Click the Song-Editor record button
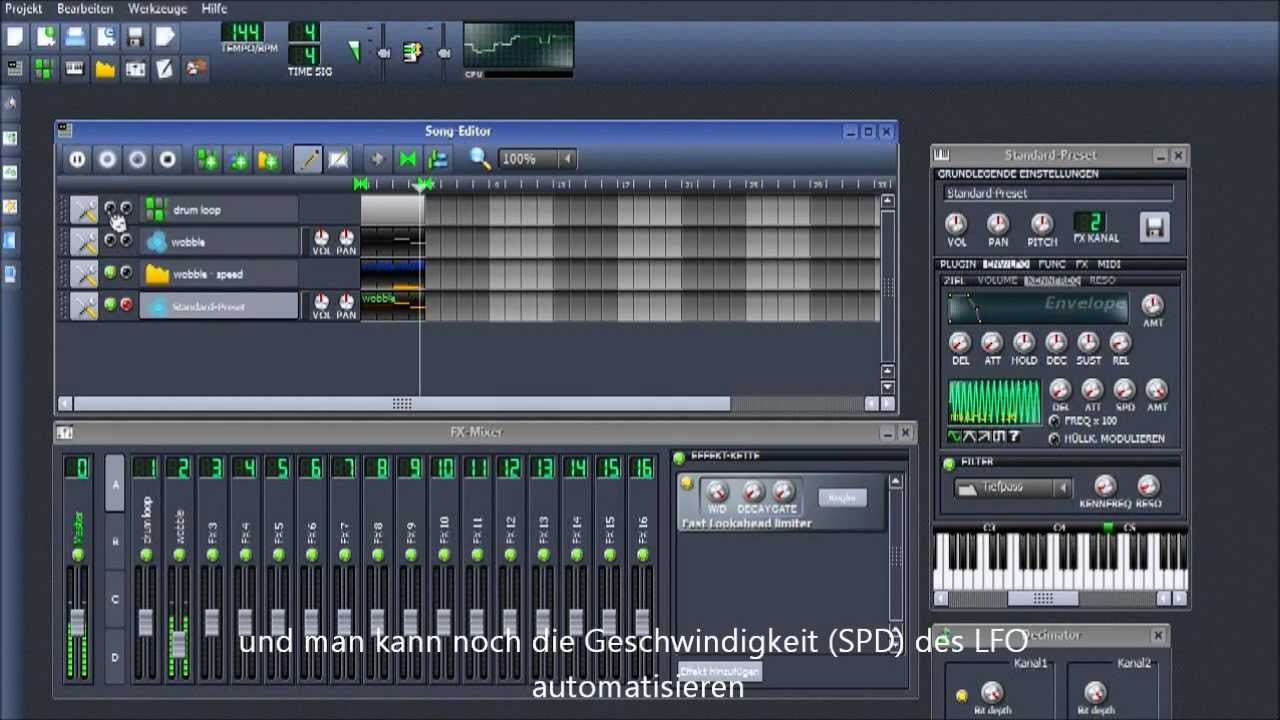 pos(107,159)
